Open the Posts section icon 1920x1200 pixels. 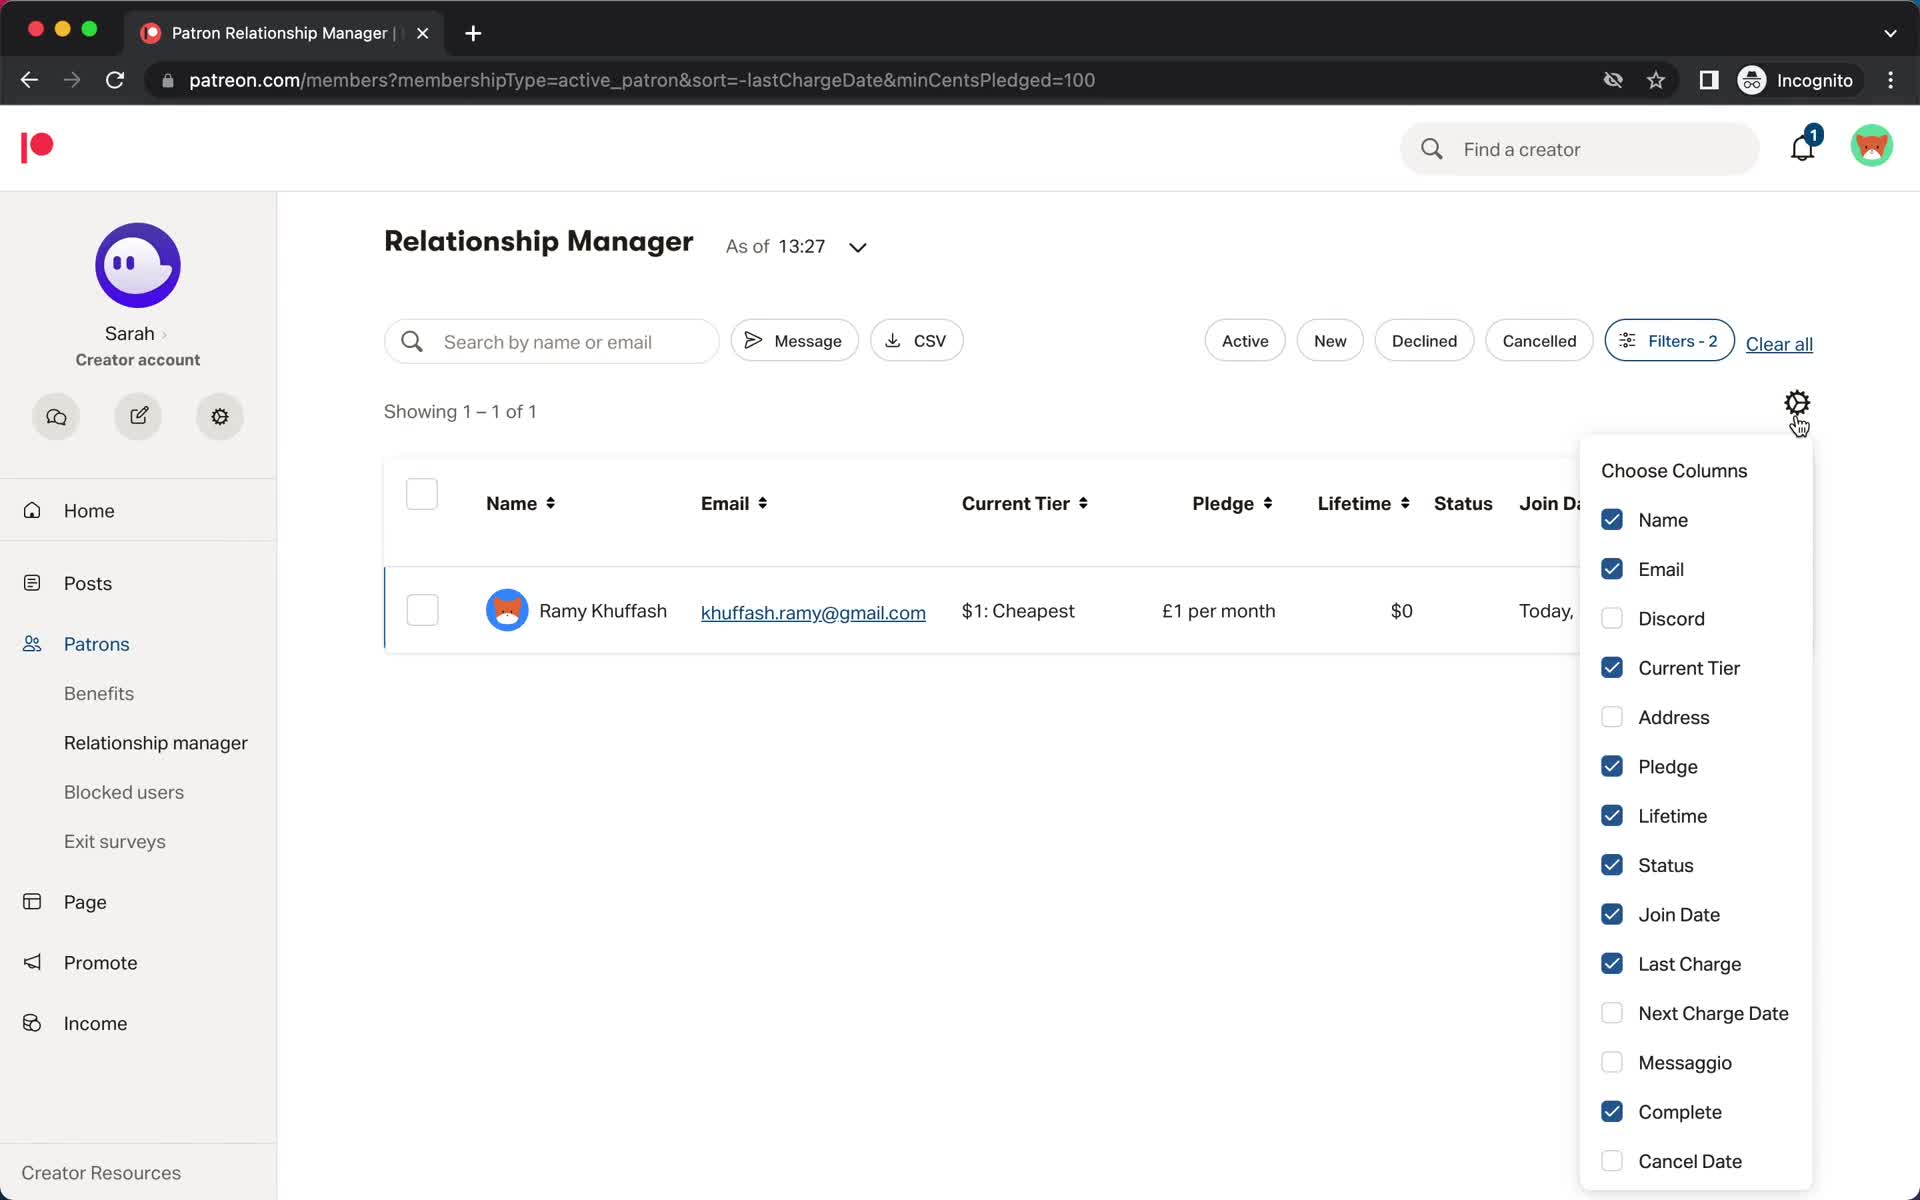36,582
